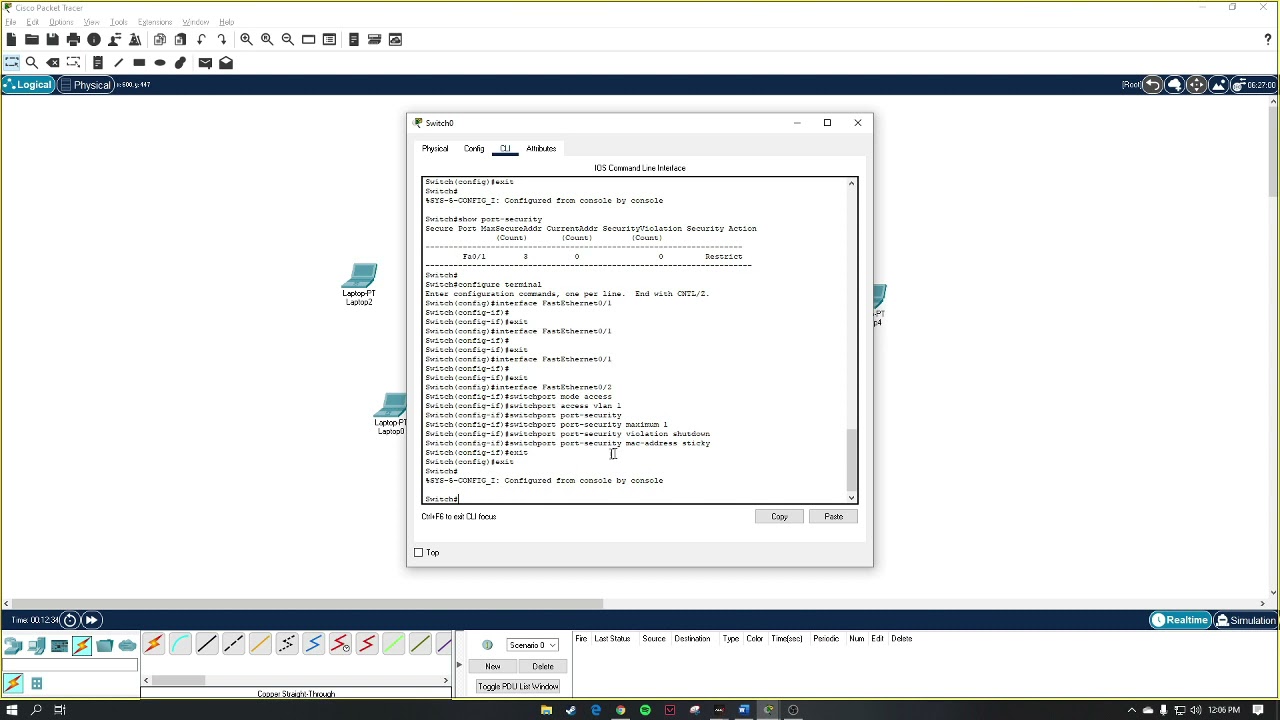Pick the Draw Rectangle tool
This screenshot has width=1280, height=720.
pyautogui.click(x=139, y=63)
